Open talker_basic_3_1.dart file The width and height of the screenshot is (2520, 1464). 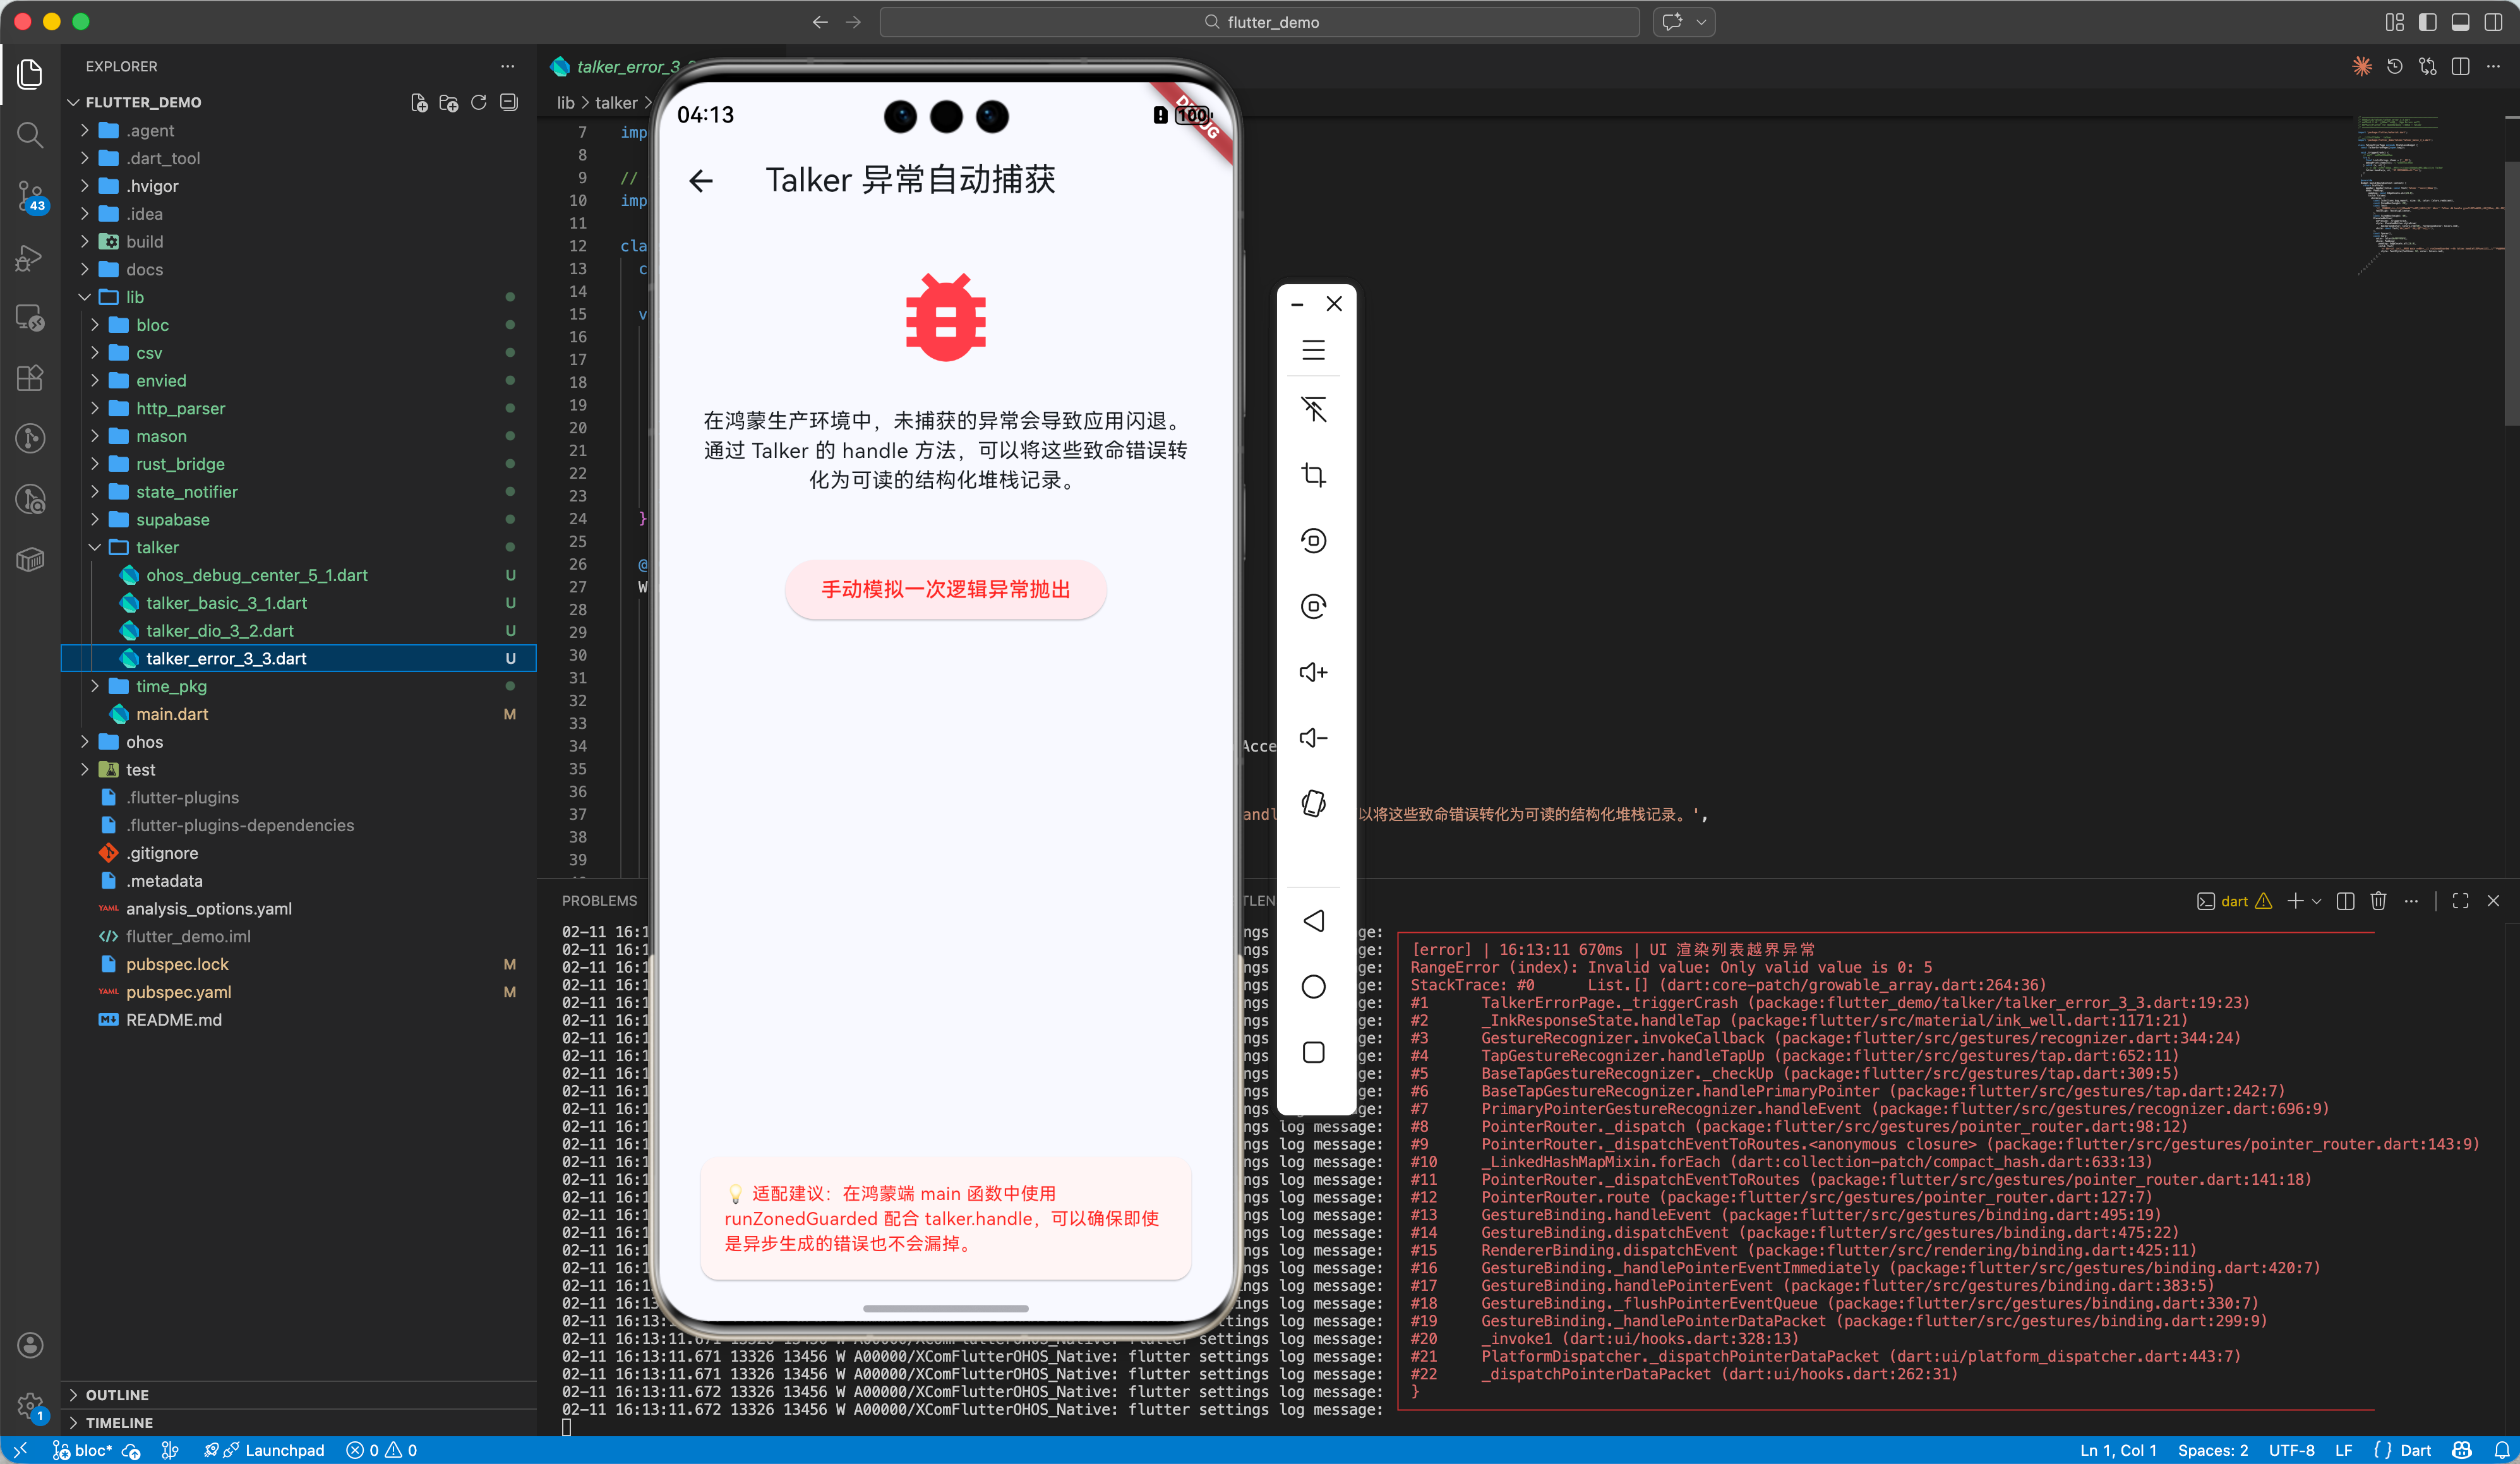(226, 603)
